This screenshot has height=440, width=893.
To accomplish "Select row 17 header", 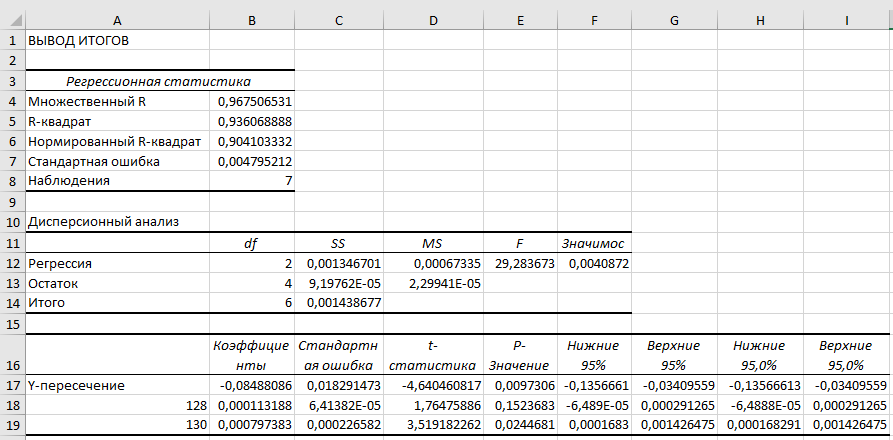I will click(12, 385).
